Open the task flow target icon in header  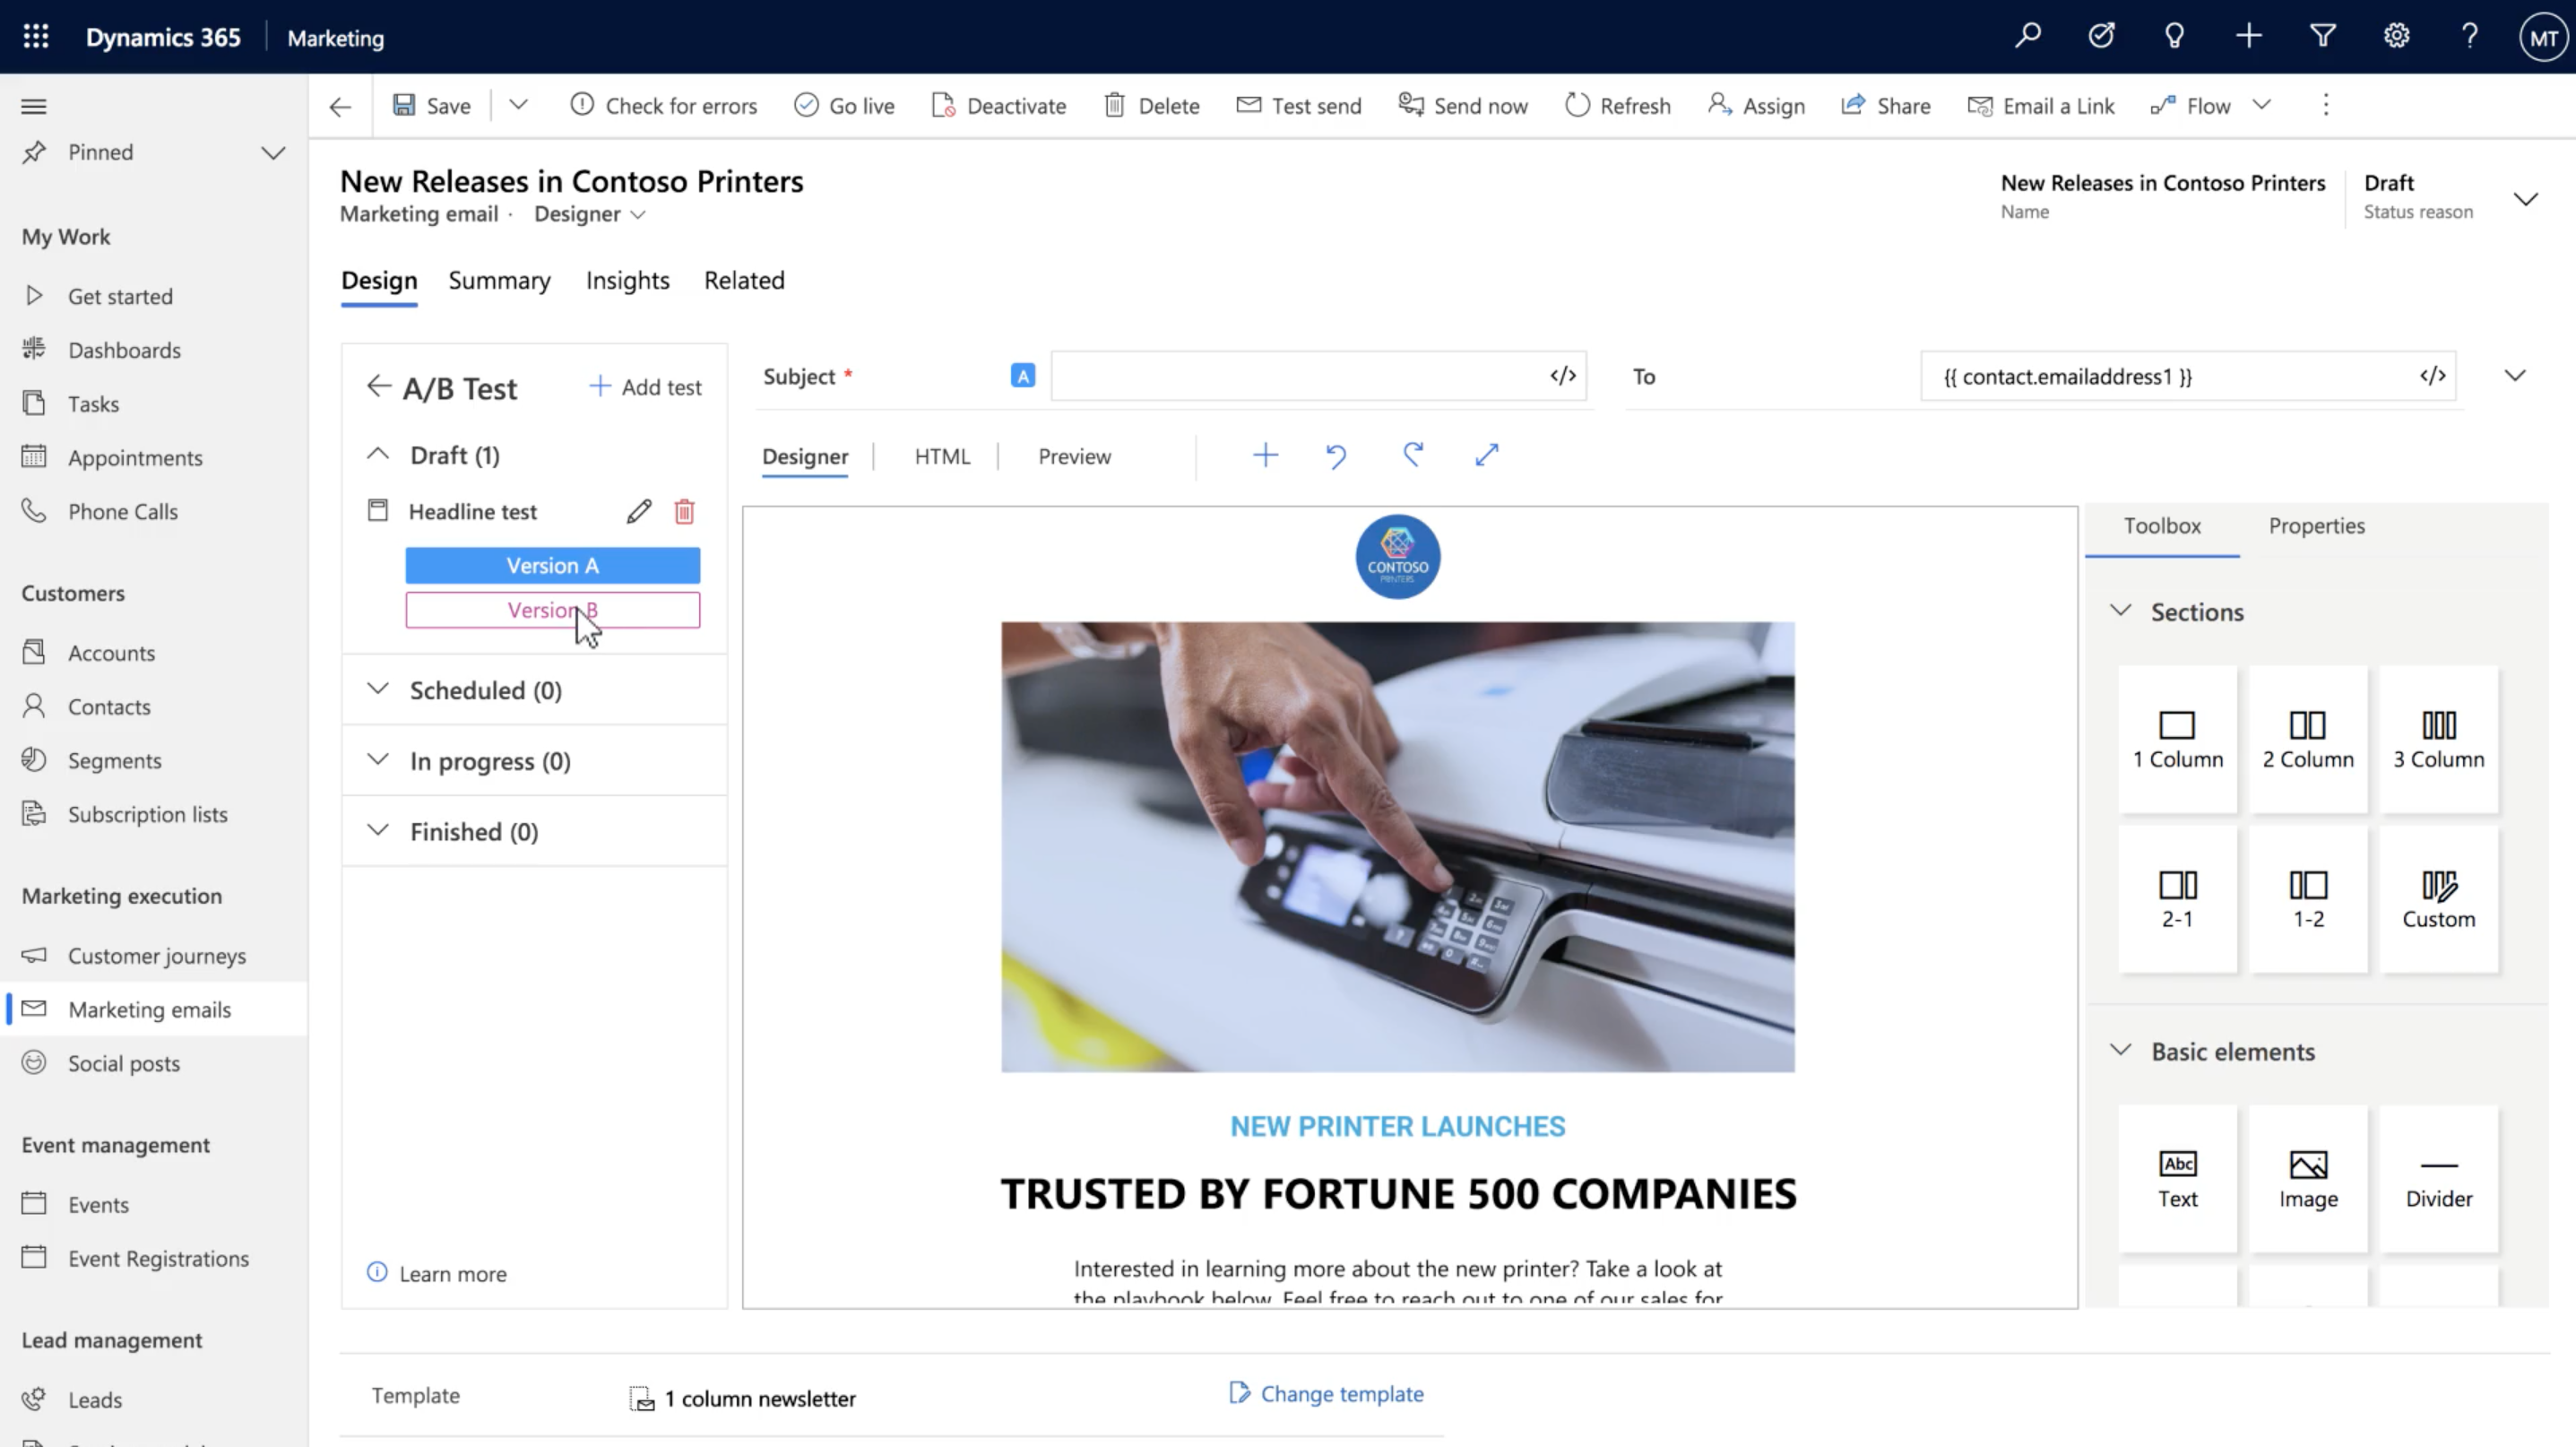(x=2101, y=36)
